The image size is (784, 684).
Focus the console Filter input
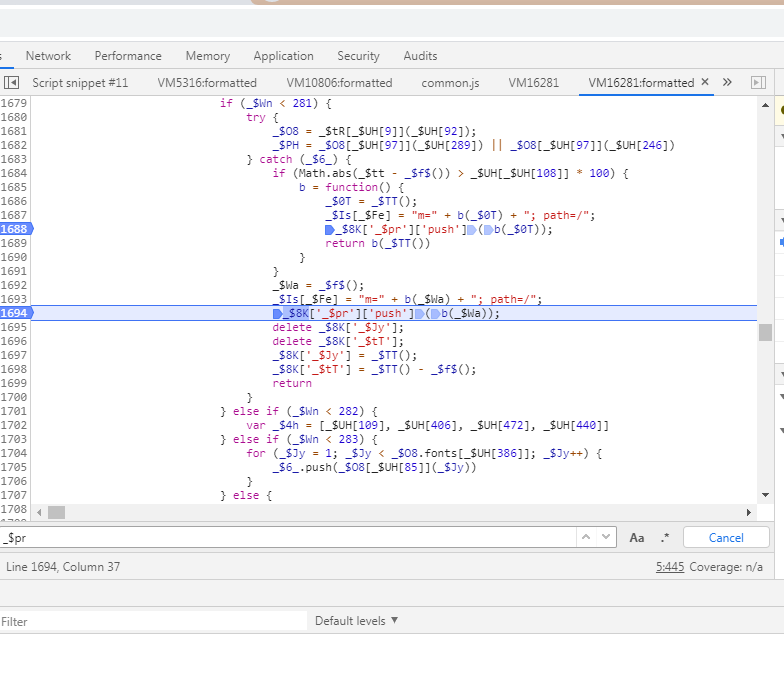150,621
